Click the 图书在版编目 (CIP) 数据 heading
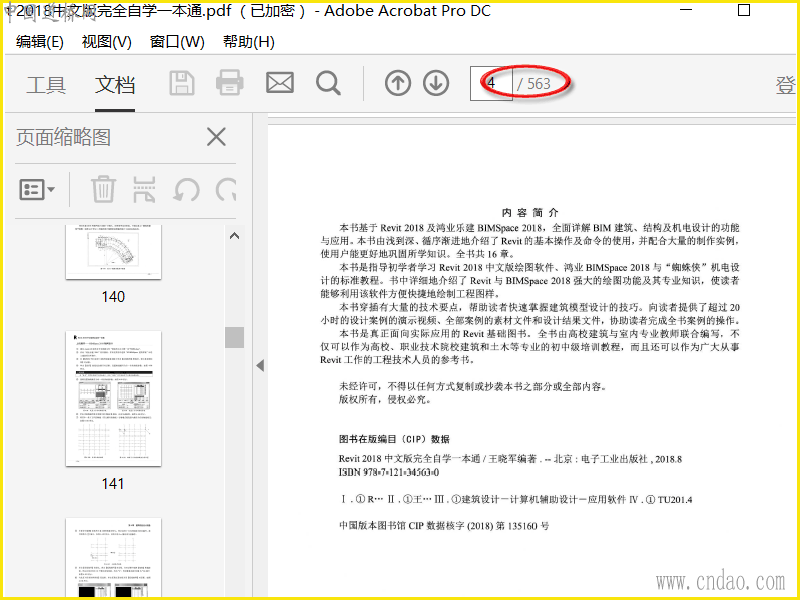The image size is (800, 600). (x=394, y=439)
